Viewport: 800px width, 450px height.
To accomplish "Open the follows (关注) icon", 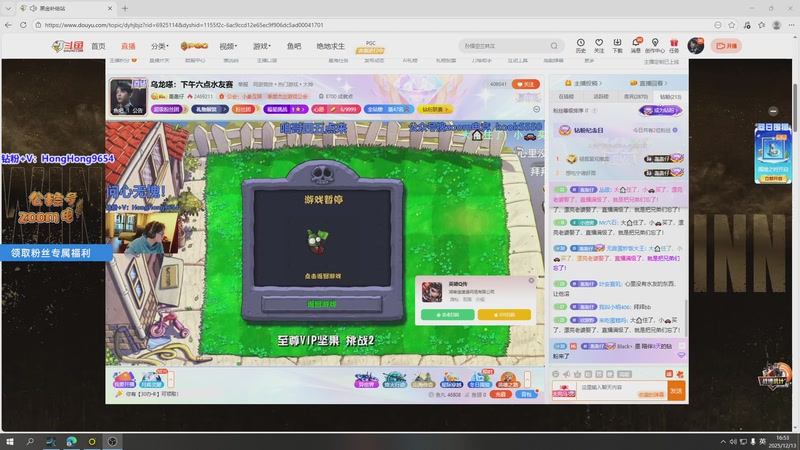I will click(x=599, y=44).
